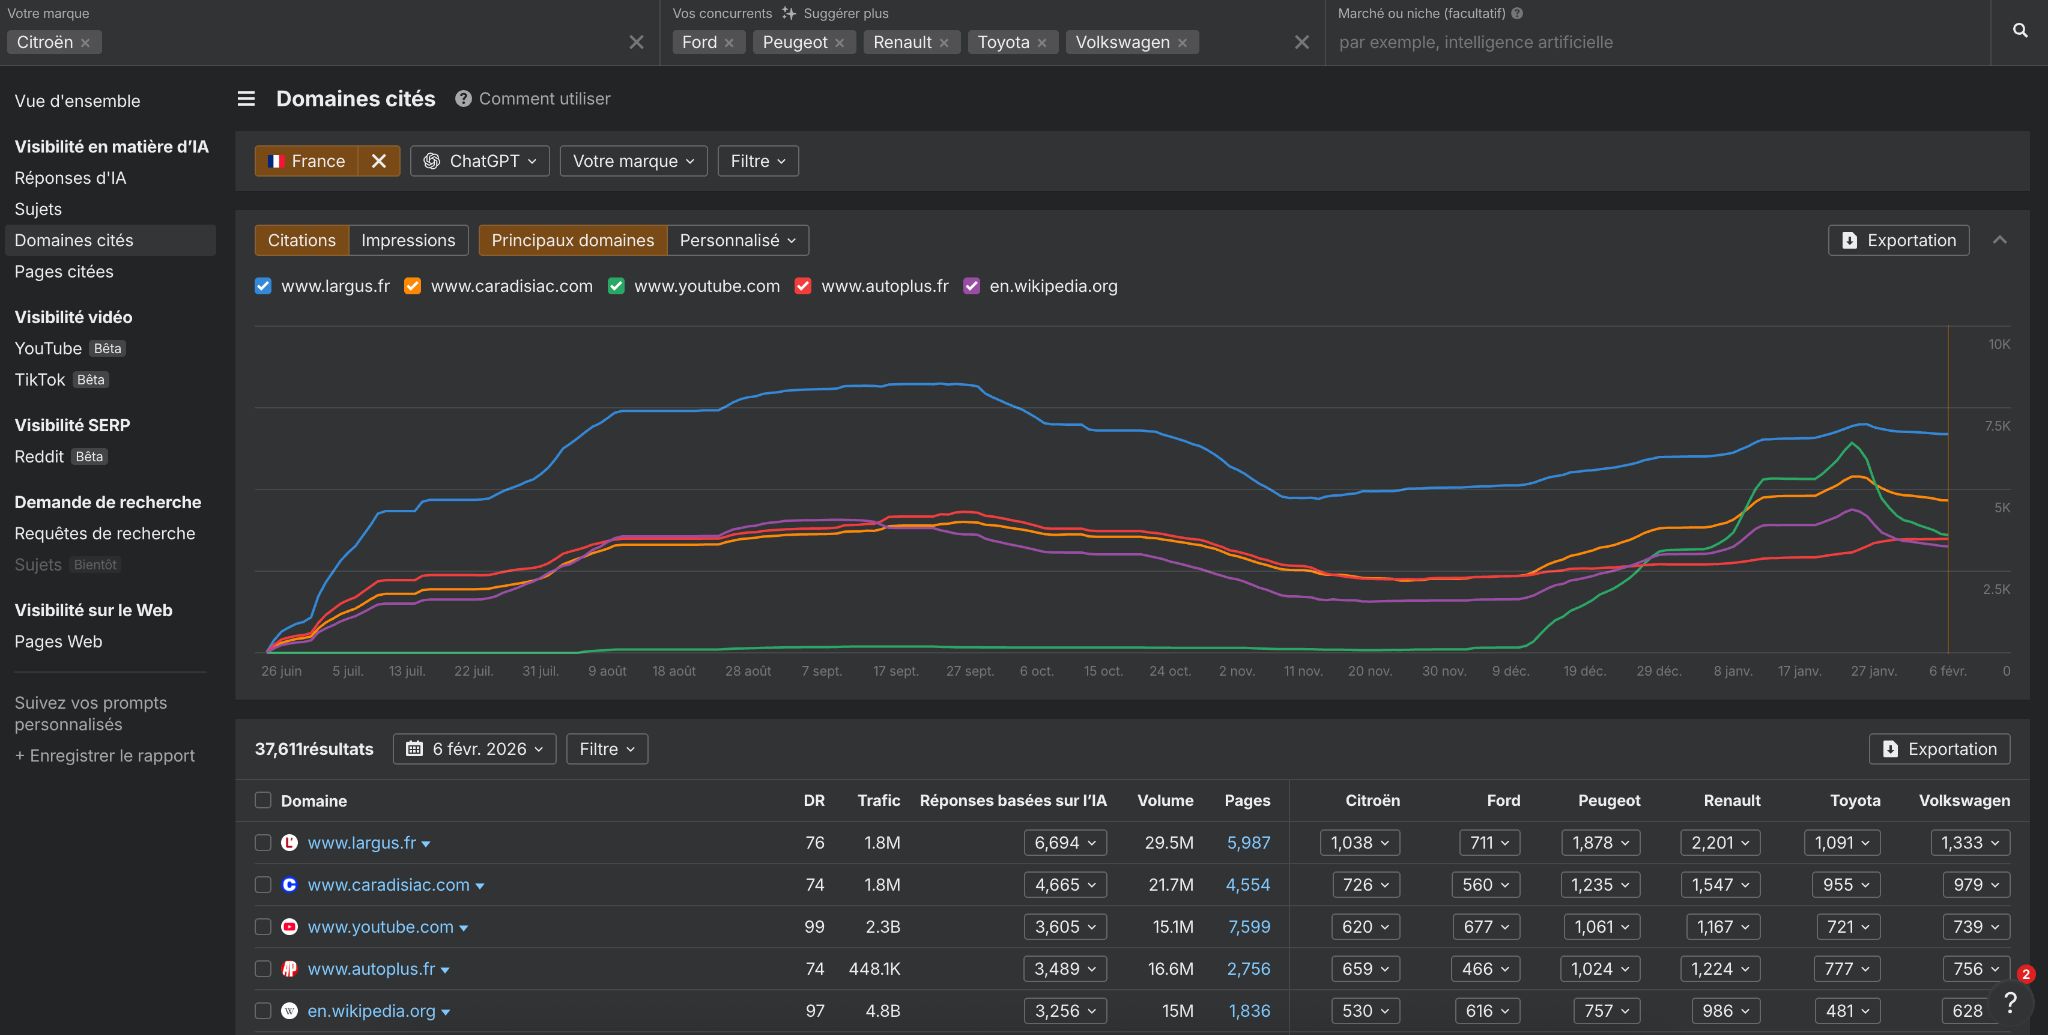Remove the Toyota competitor tag
Image resolution: width=2048 pixels, height=1035 pixels.
coord(1042,43)
